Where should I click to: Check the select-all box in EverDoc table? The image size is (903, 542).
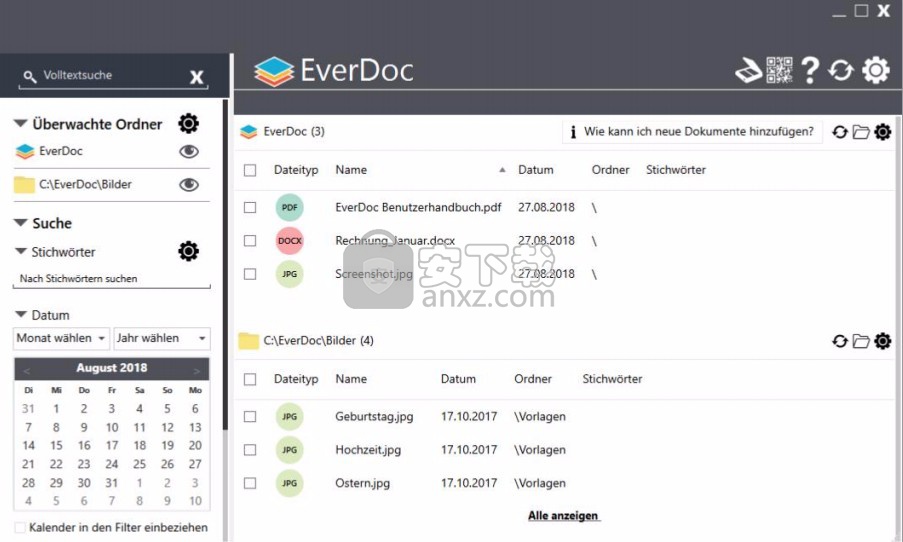250,170
